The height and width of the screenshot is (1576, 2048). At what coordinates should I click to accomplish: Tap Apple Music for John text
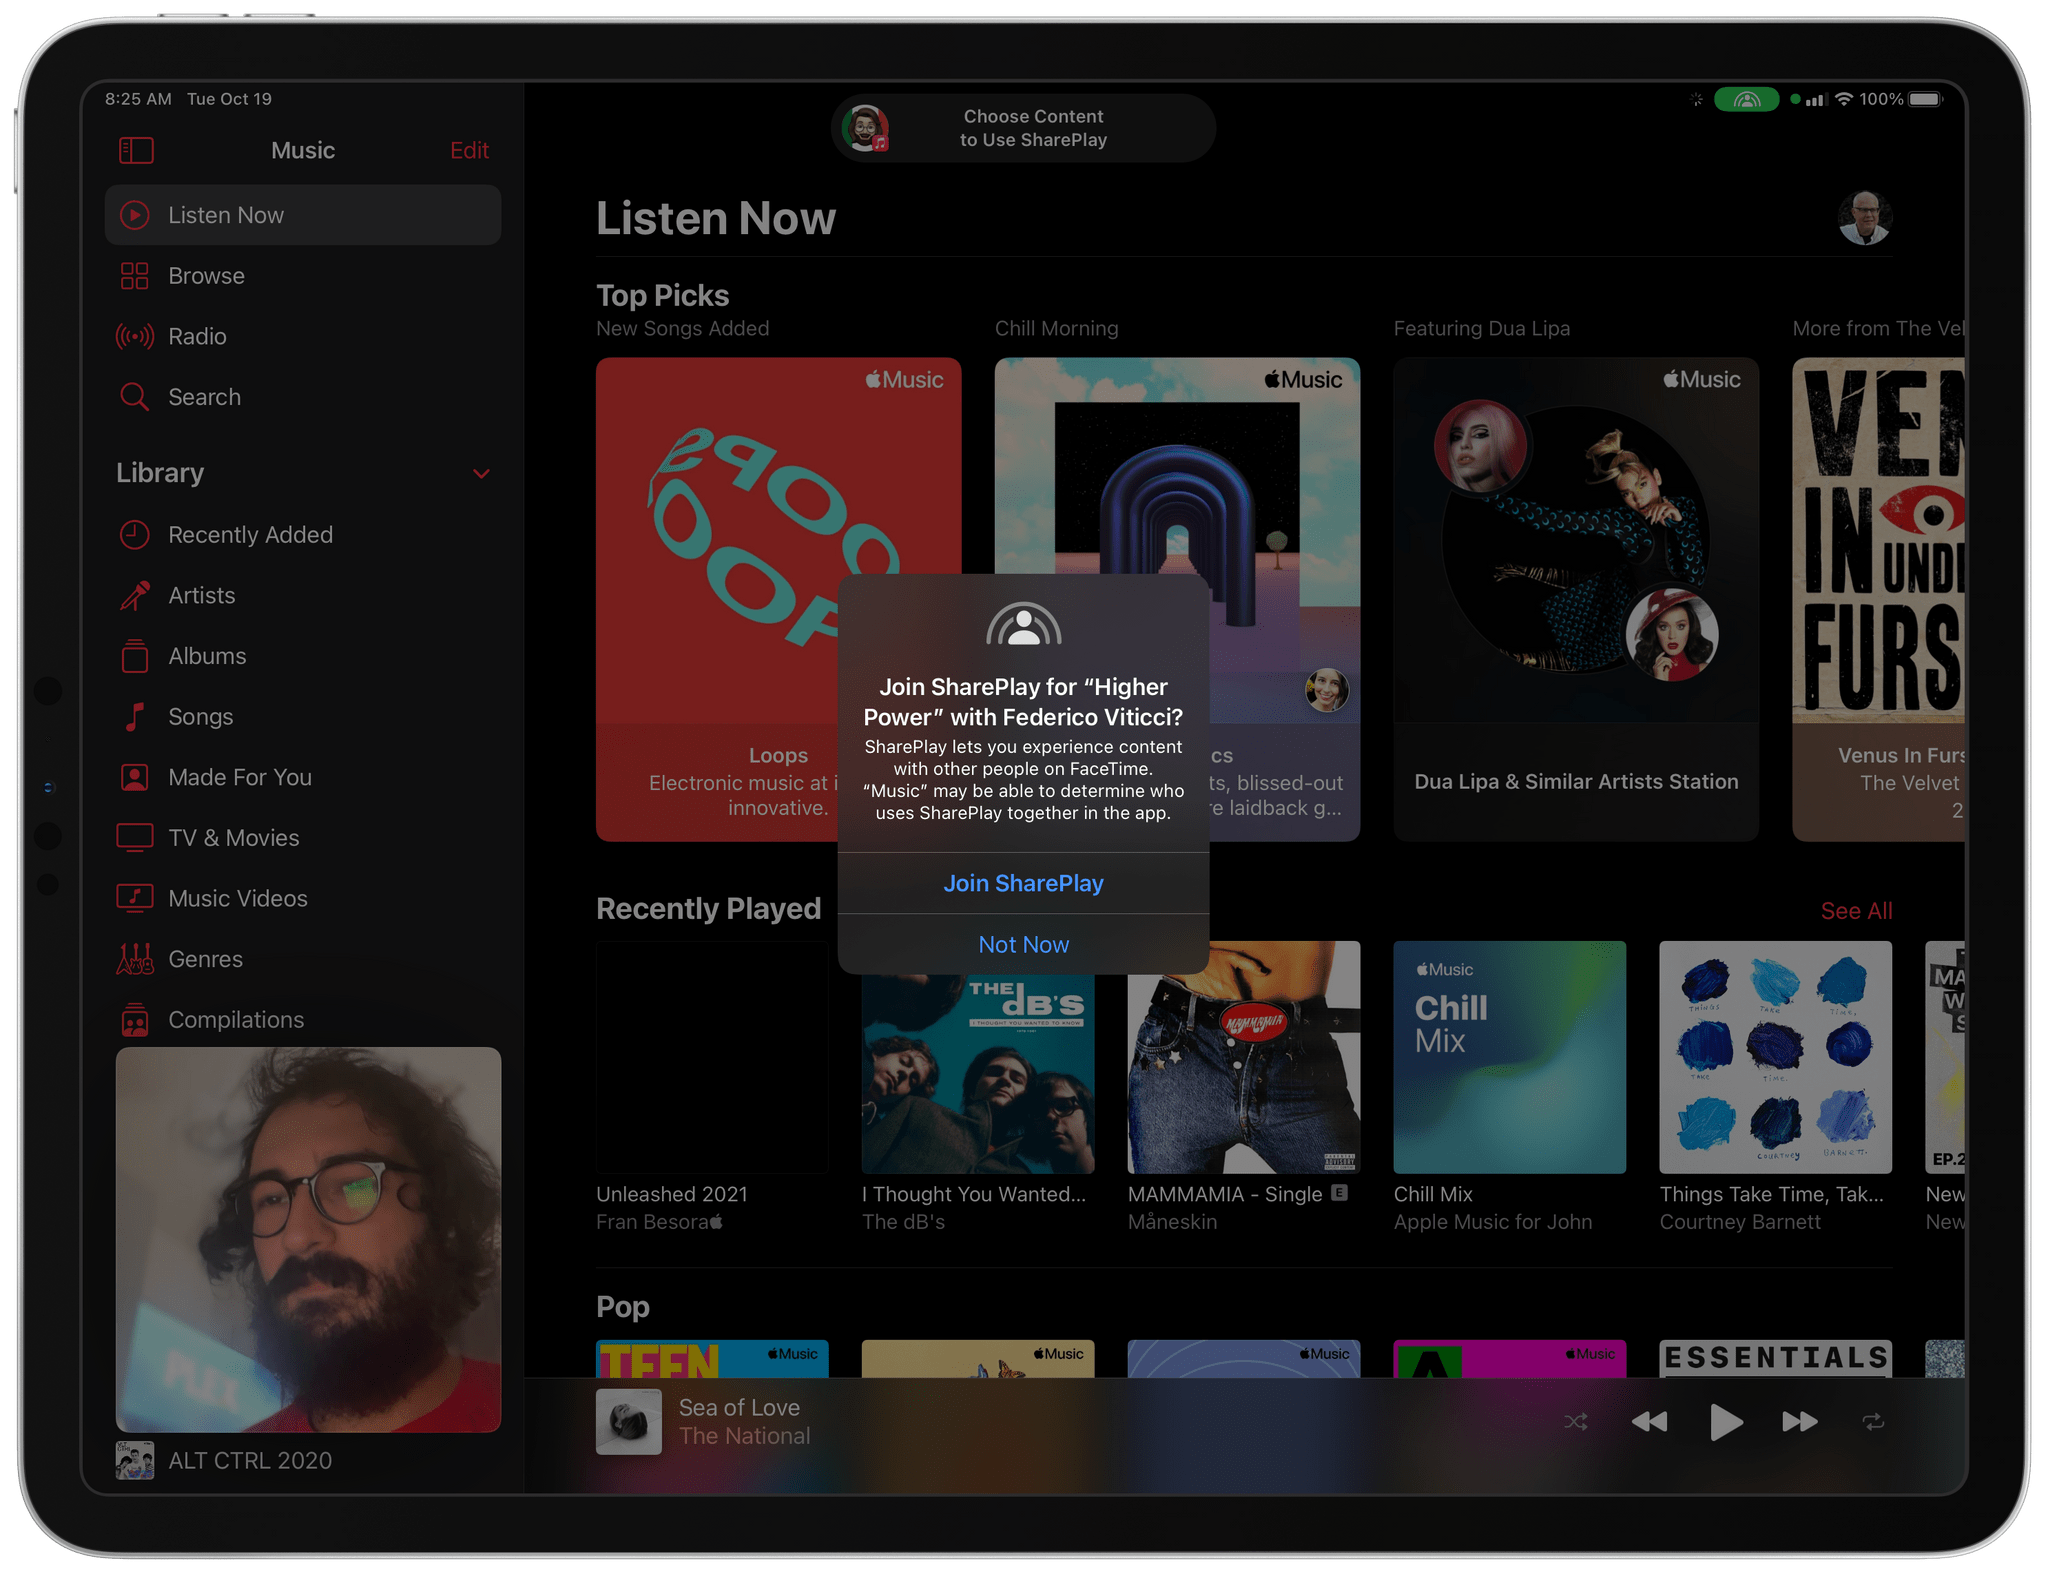[x=1493, y=1222]
